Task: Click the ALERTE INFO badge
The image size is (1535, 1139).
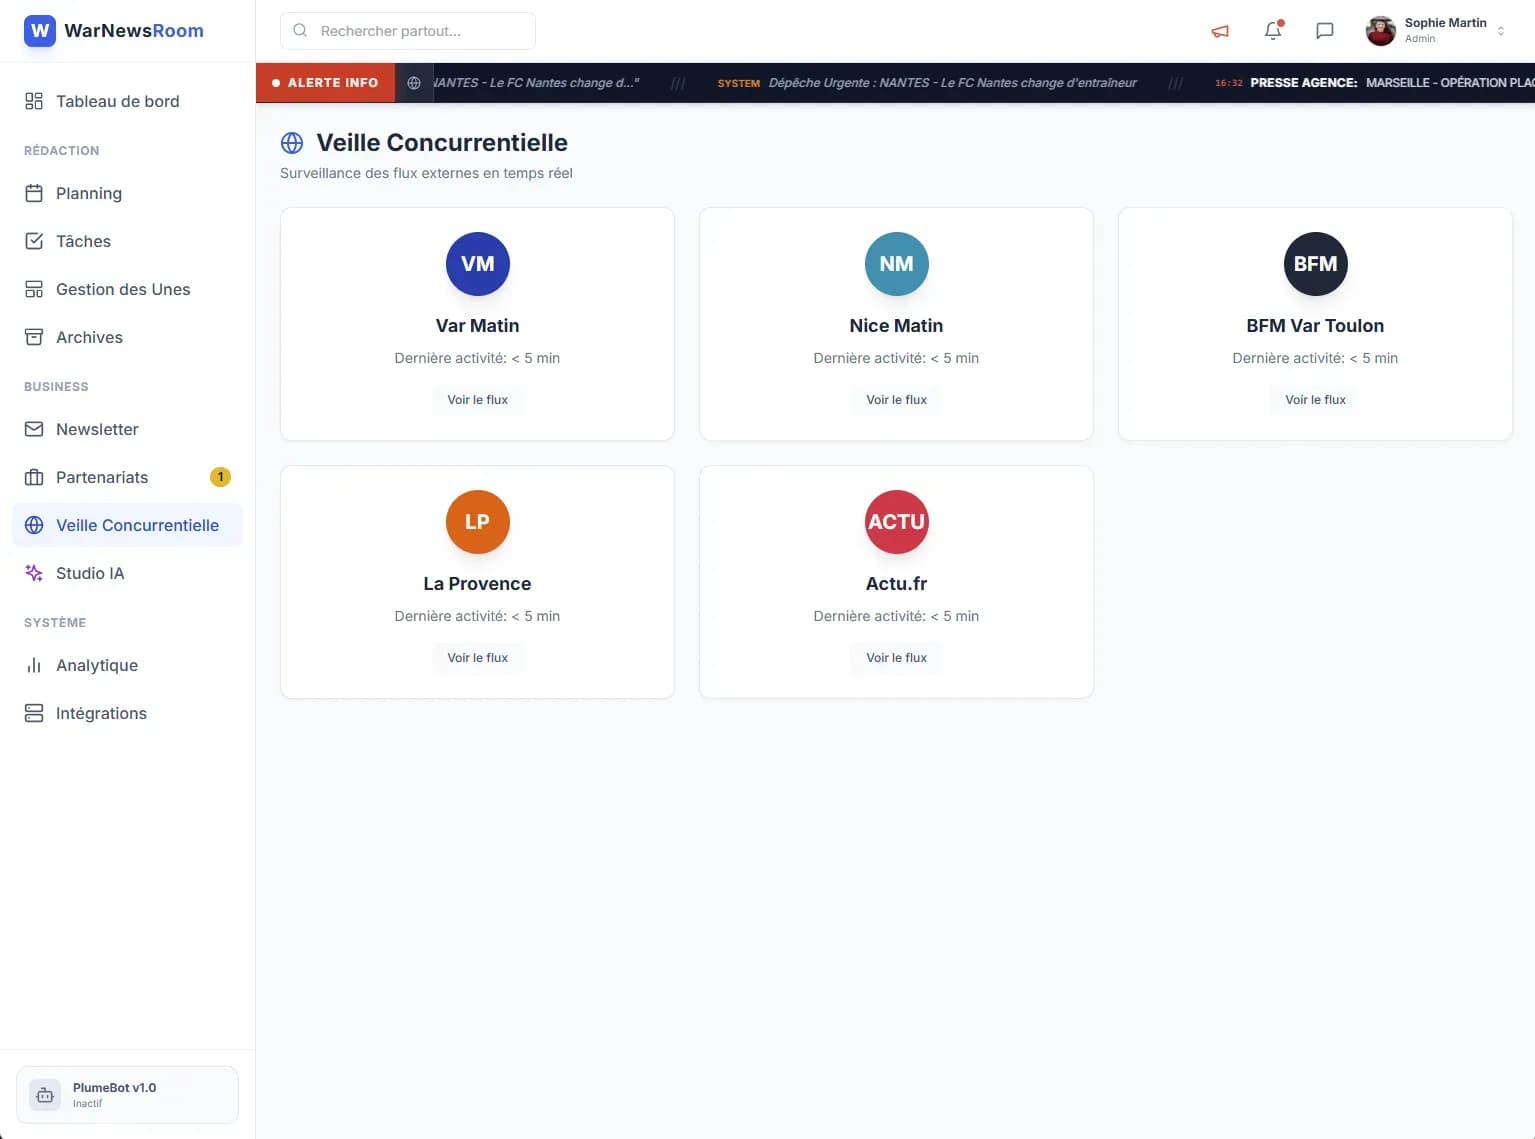Action: 325,83
